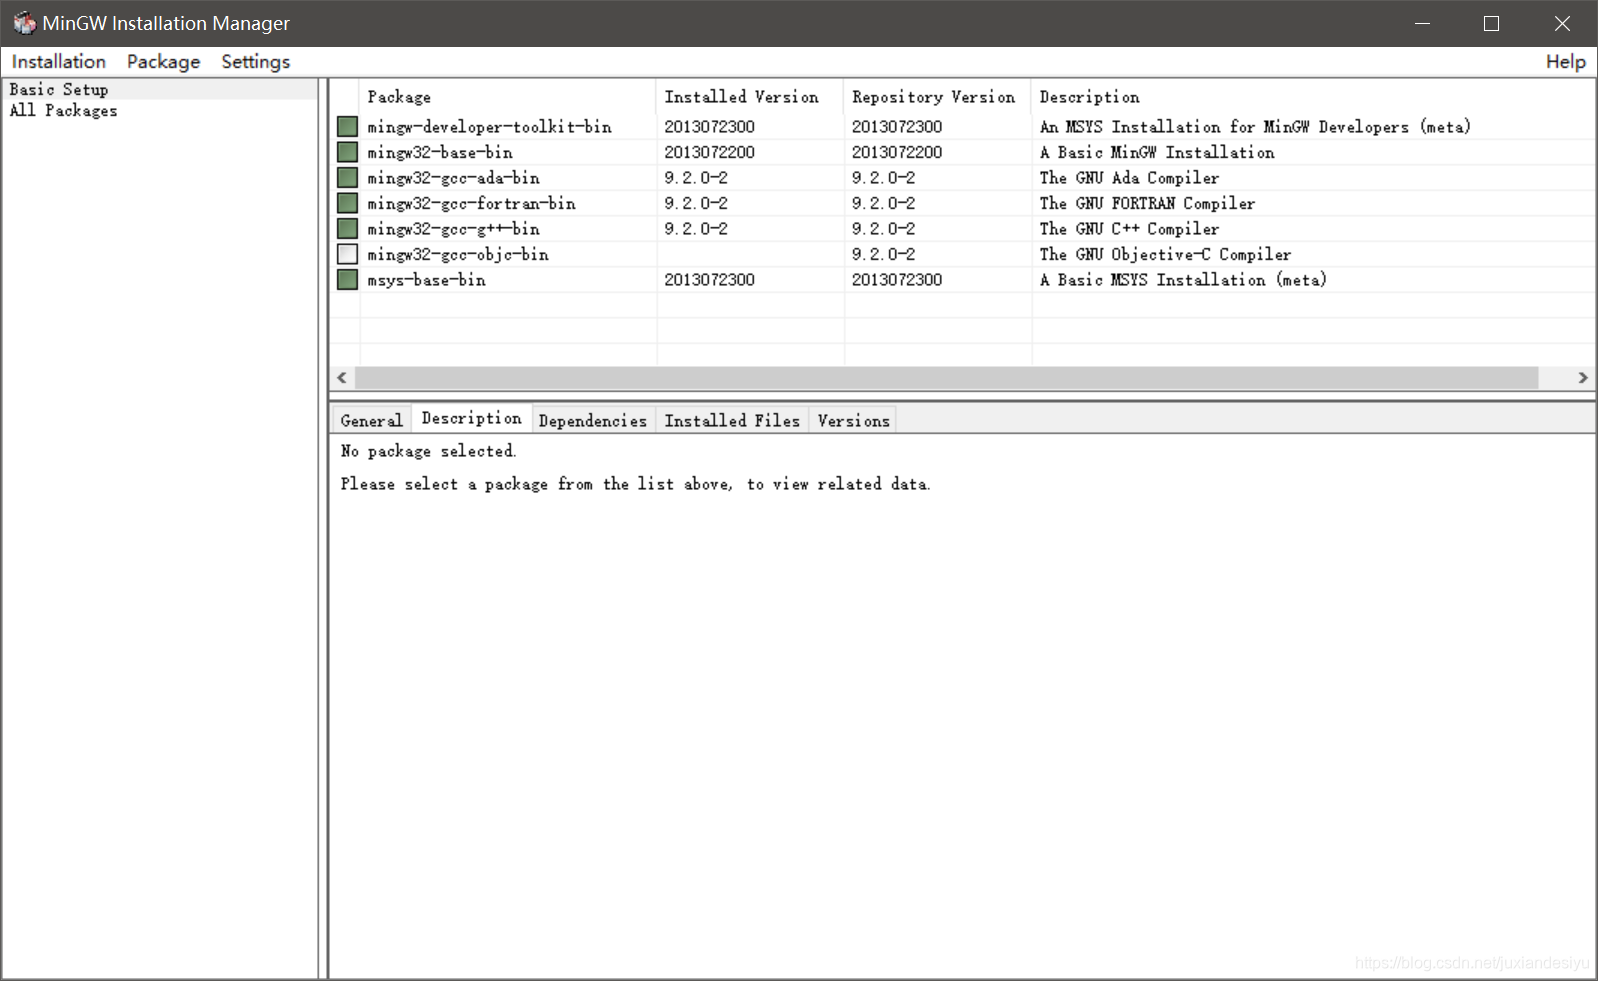Click the horizontal scrollbar left arrow
Image resolution: width=1598 pixels, height=981 pixels.
coord(342,377)
